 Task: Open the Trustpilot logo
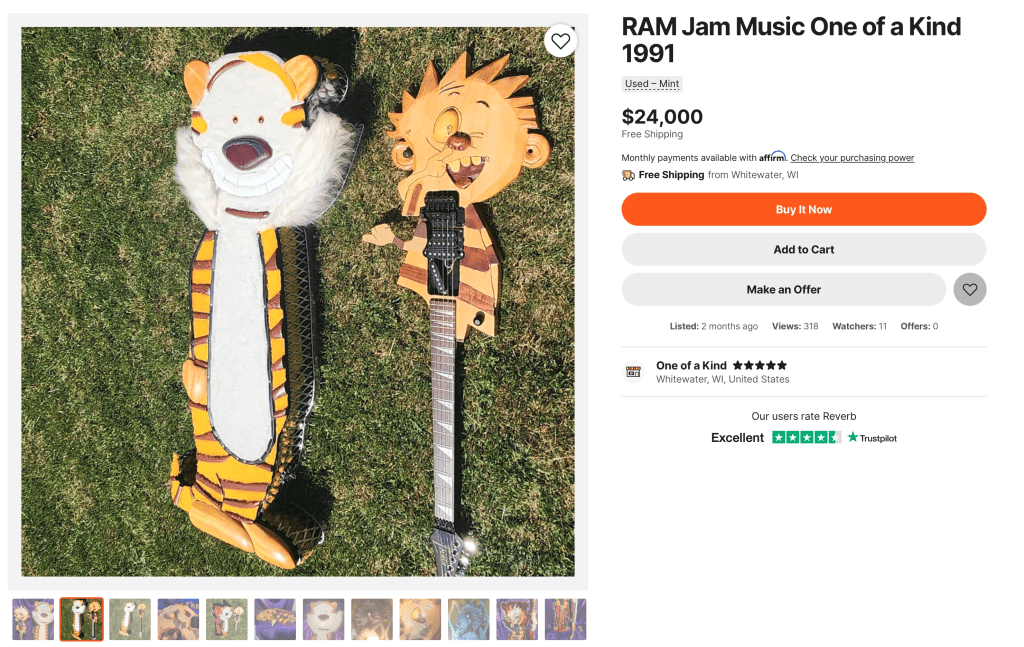click(872, 438)
